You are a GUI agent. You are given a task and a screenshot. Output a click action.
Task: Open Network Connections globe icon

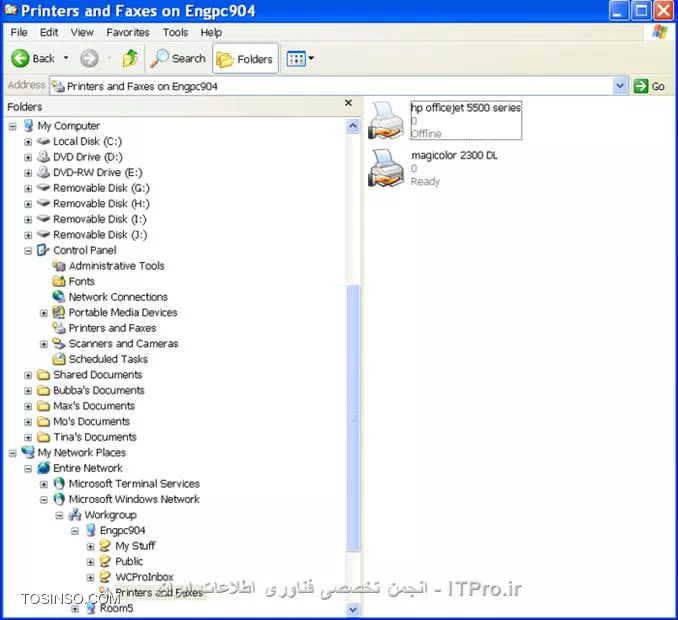[x=59, y=297]
